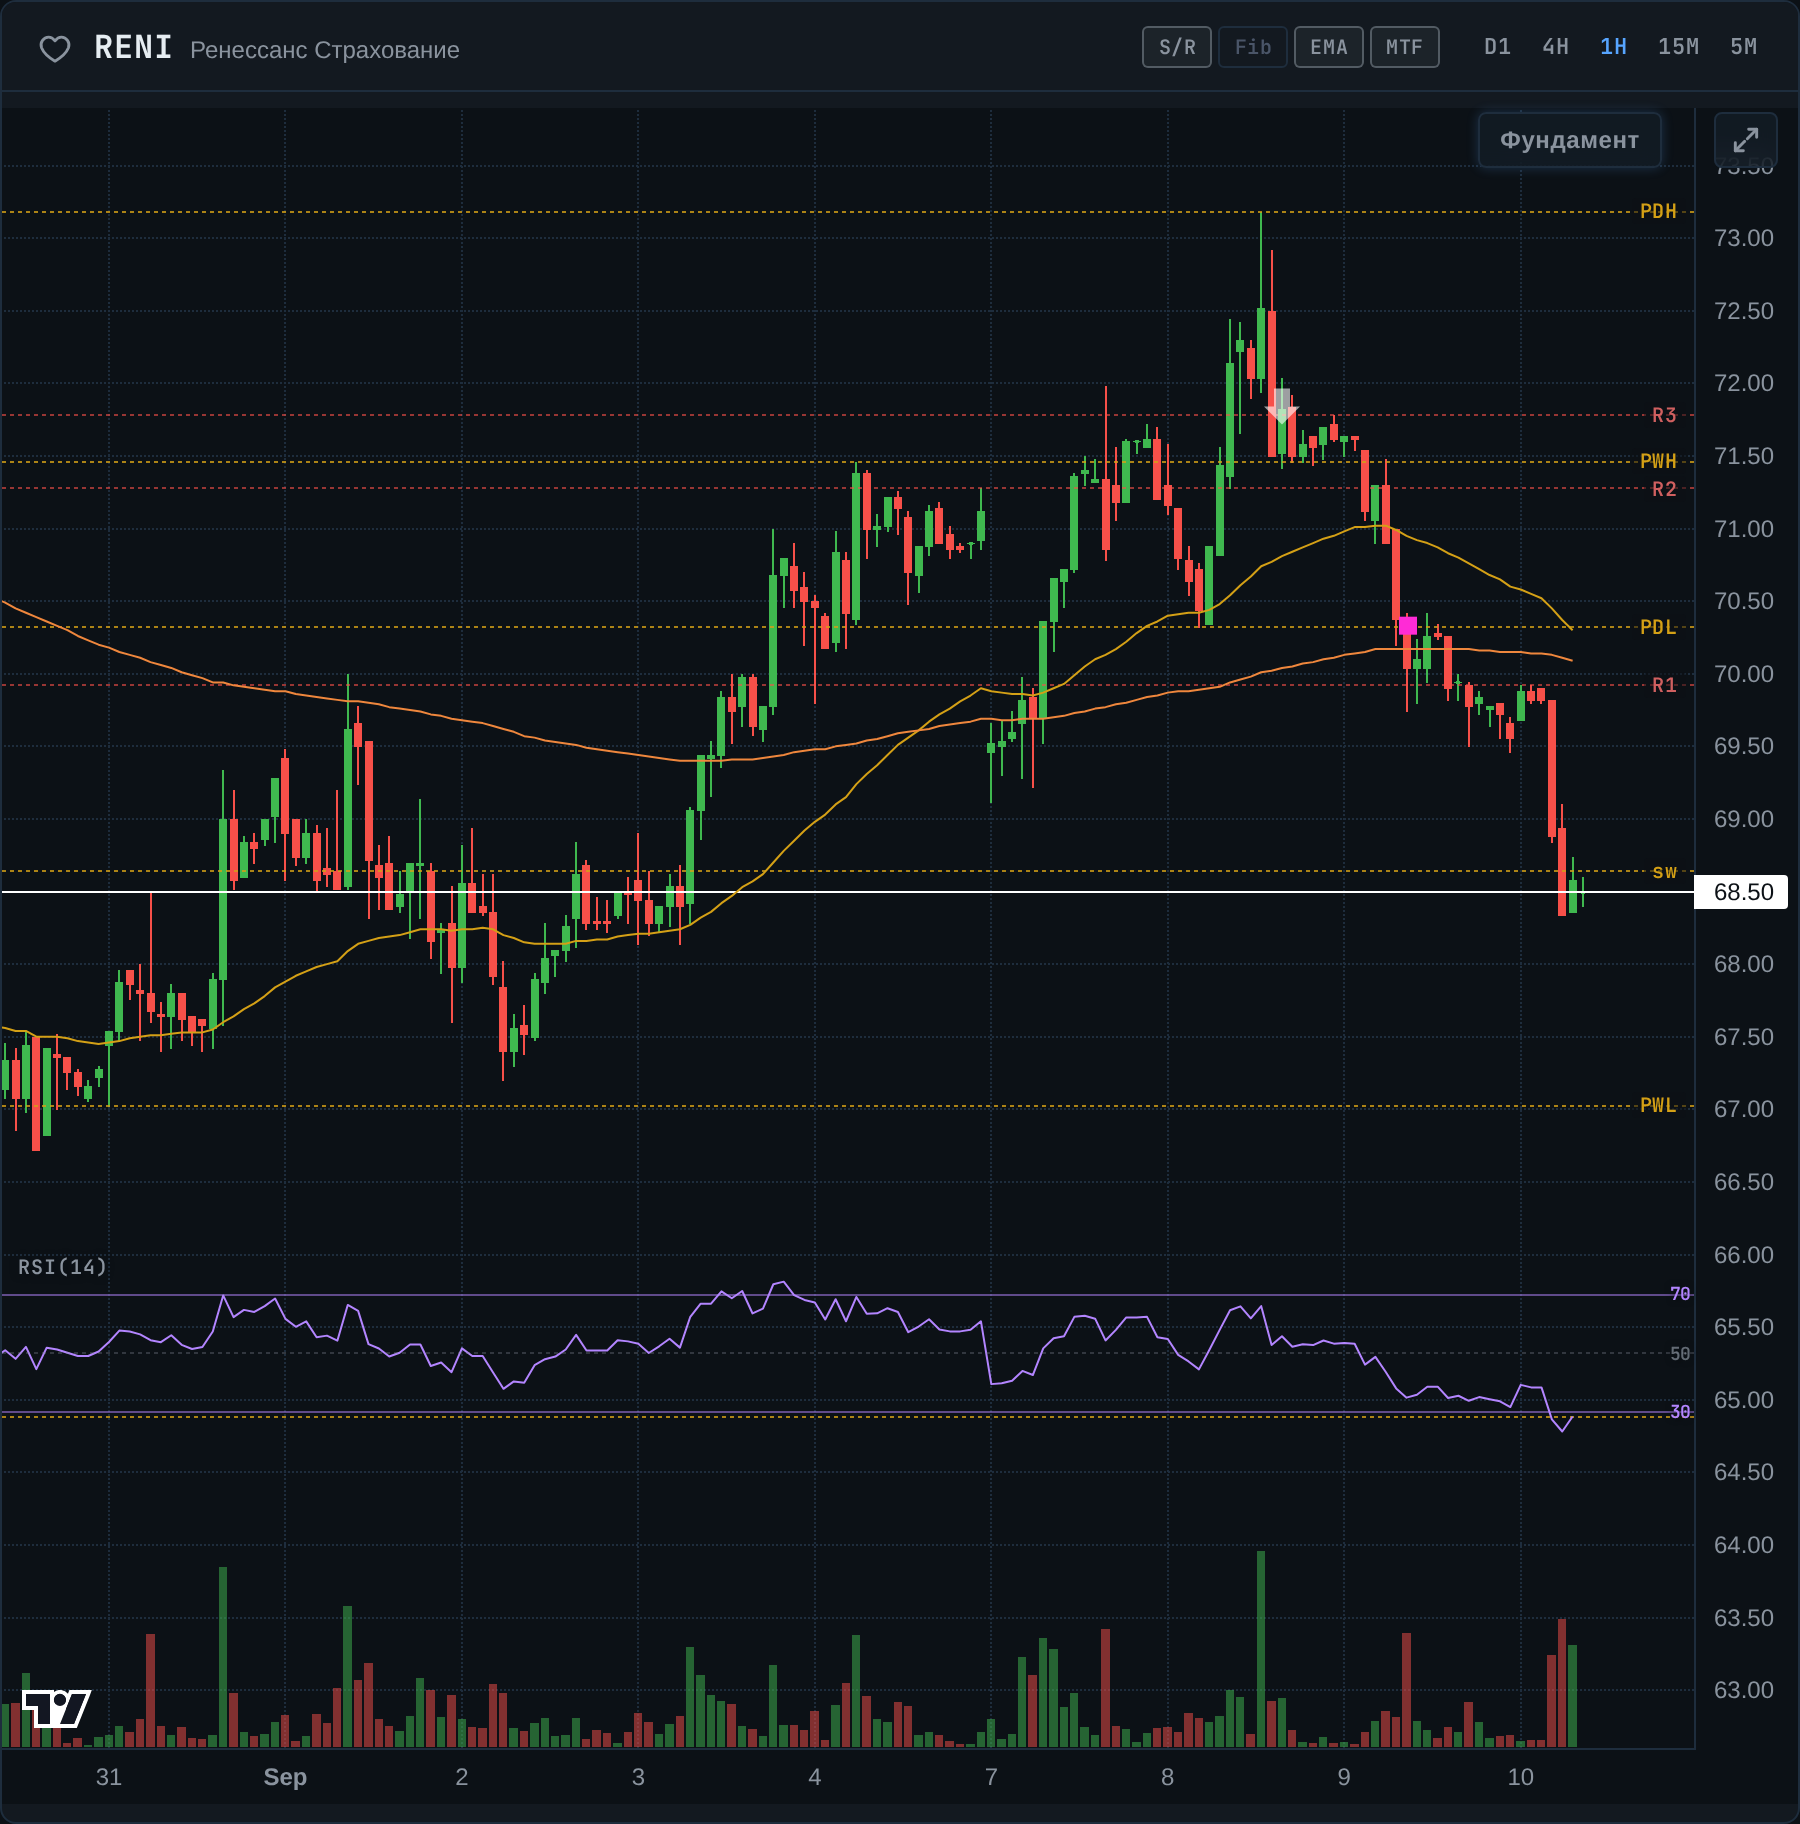This screenshot has width=1800, height=1824.
Task: Click the SW level label
Action: click(1664, 872)
